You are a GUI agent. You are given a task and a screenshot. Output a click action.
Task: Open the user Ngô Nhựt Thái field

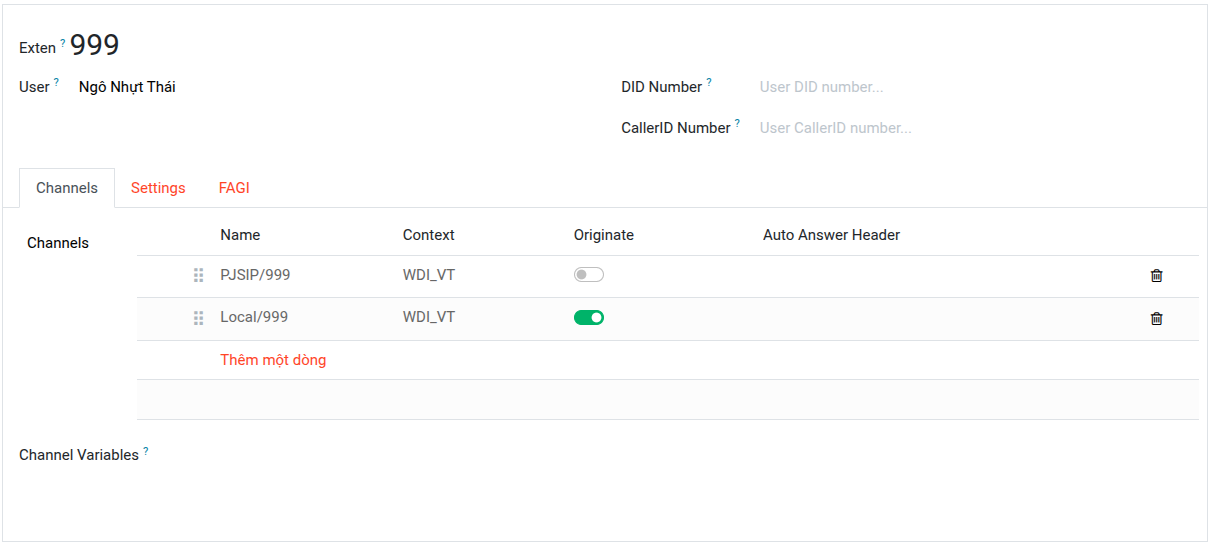tap(127, 87)
